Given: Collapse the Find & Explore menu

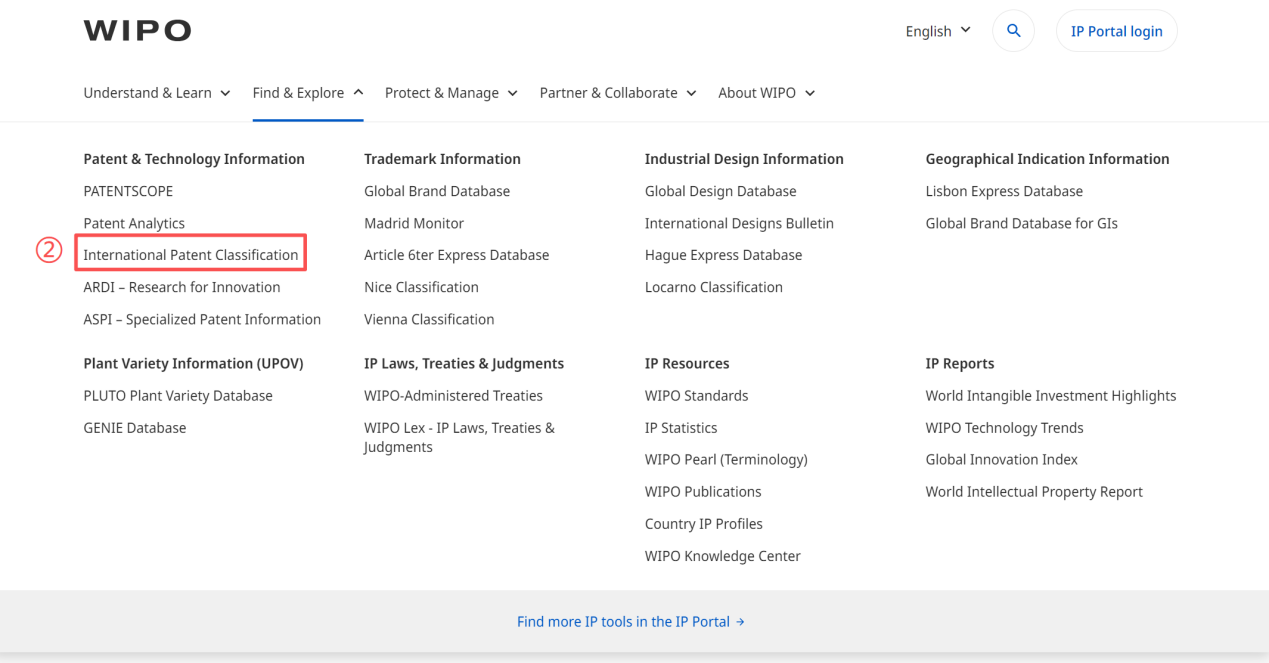Looking at the screenshot, I should pos(307,93).
